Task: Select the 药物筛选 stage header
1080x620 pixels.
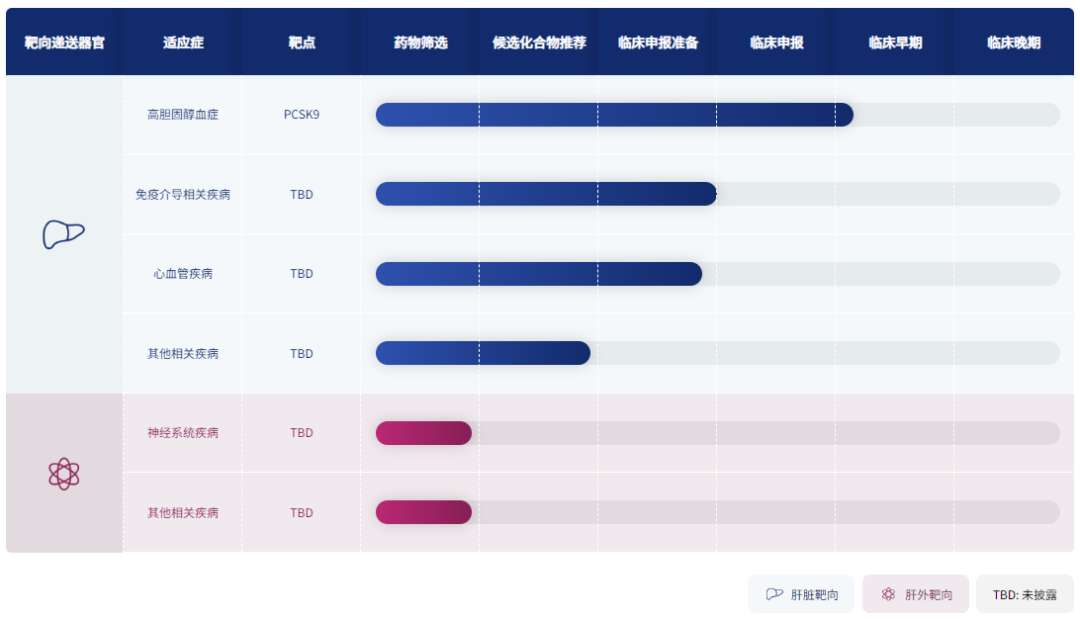Action: [420, 43]
